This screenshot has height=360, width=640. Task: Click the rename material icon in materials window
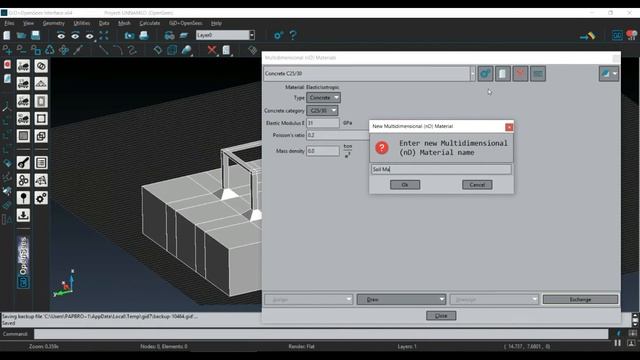point(538,74)
